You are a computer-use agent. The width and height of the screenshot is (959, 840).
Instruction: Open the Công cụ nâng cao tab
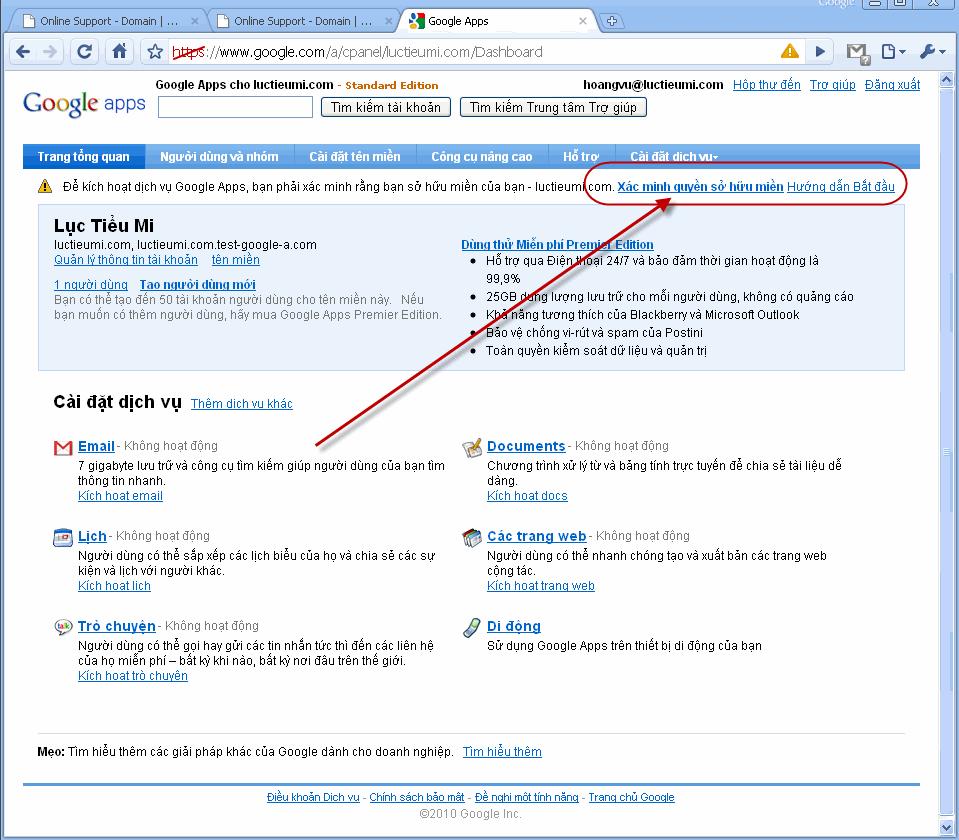(x=482, y=157)
